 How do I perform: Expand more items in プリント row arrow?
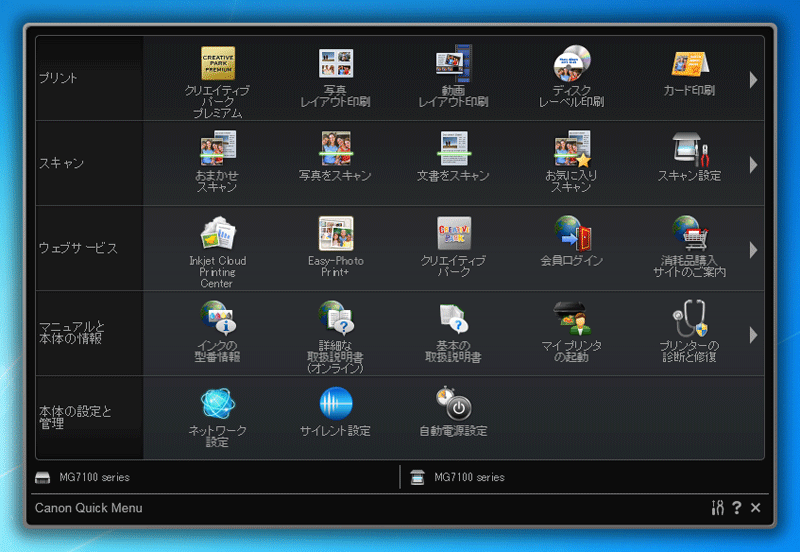point(754,80)
